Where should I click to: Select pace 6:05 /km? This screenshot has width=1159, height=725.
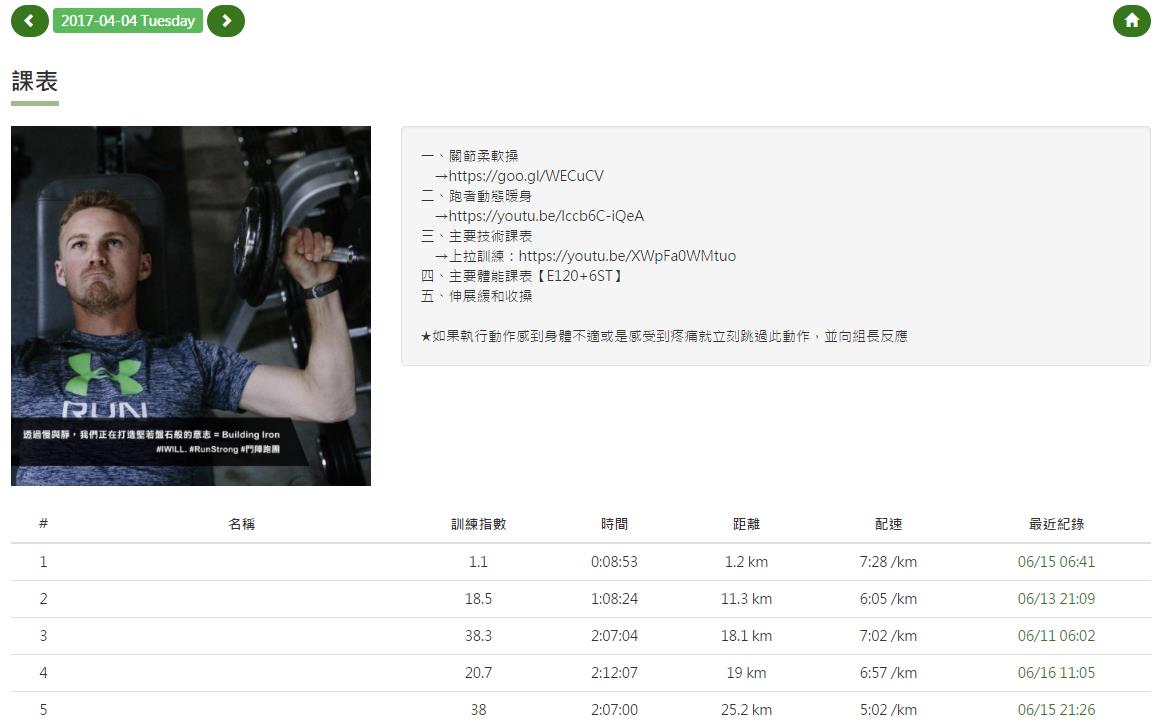click(888, 599)
